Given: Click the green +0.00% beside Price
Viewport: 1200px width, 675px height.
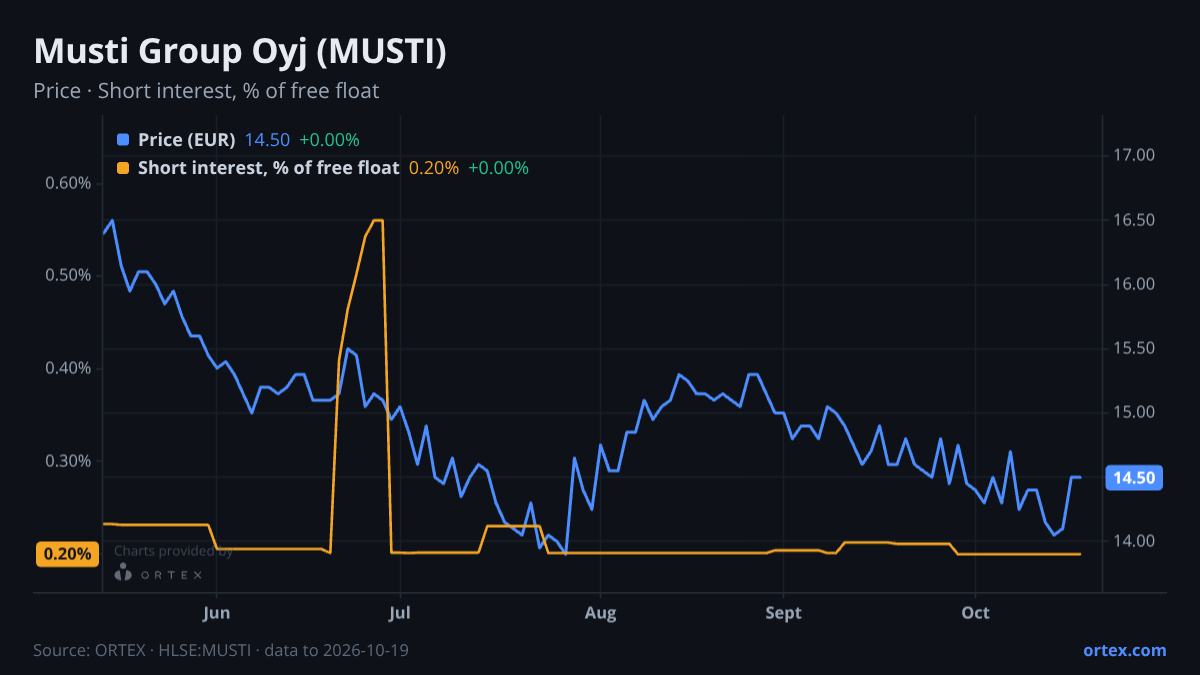Looking at the screenshot, I should point(329,140).
